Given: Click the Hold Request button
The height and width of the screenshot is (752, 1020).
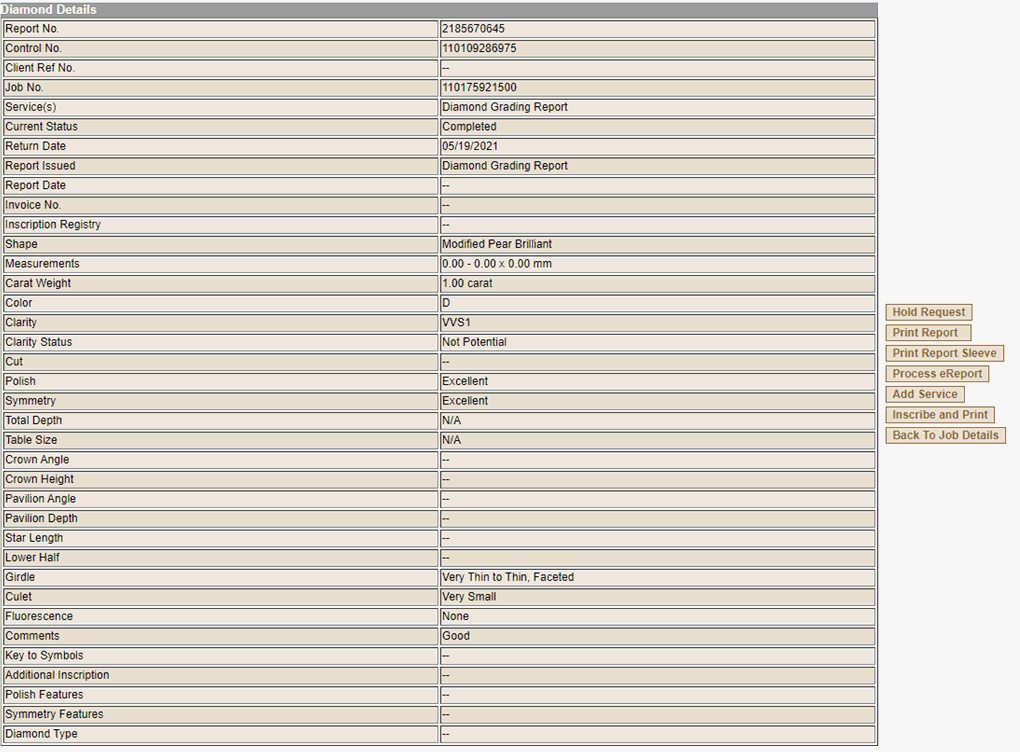Looking at the screenshot, I should click(x=928, y=312).
